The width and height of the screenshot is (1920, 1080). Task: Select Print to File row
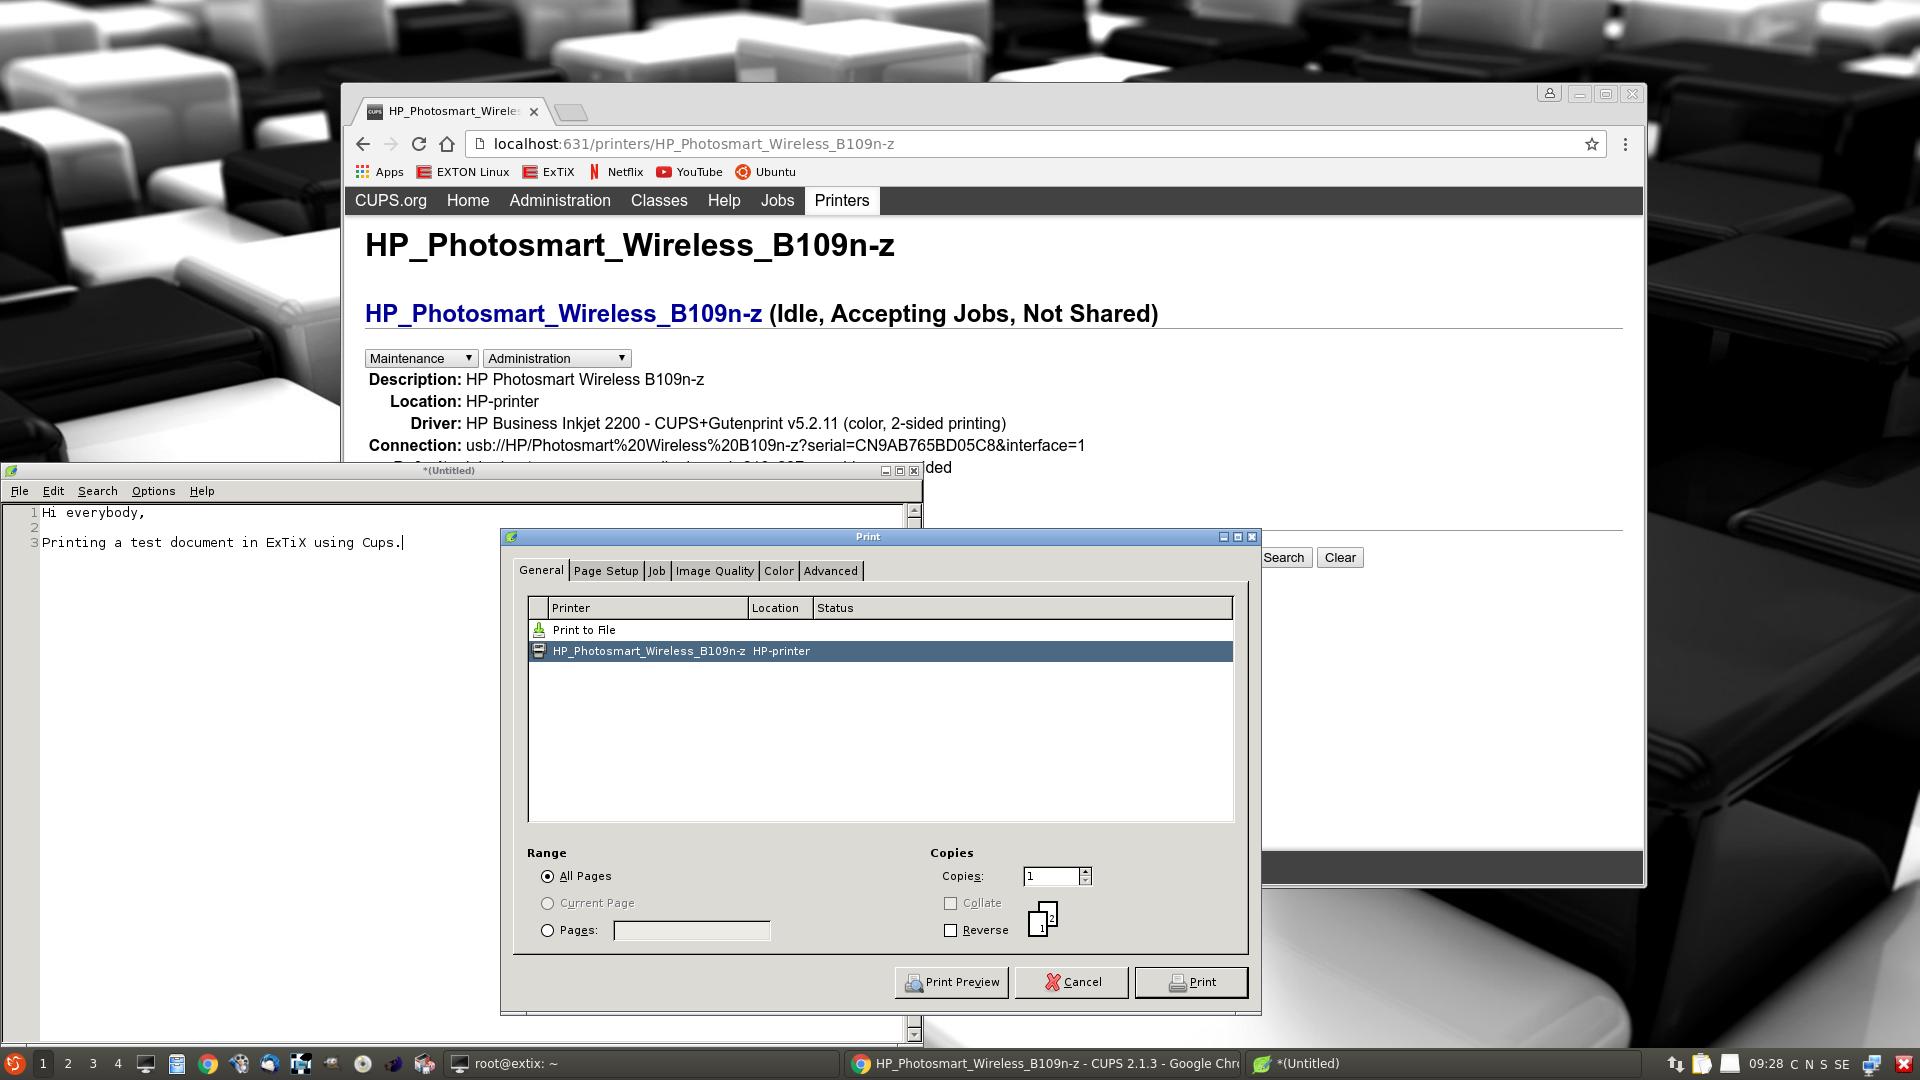pyautogui.click(x=880, y=630)
